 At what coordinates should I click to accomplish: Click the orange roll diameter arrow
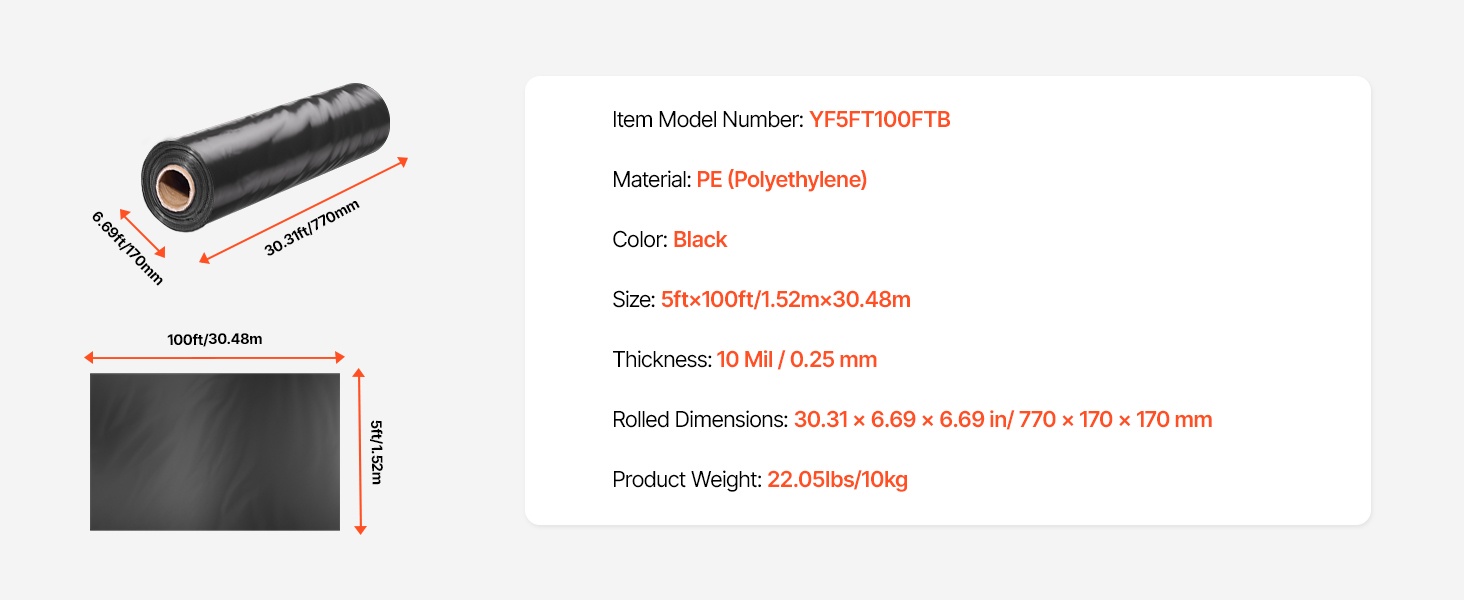[142, 234]
